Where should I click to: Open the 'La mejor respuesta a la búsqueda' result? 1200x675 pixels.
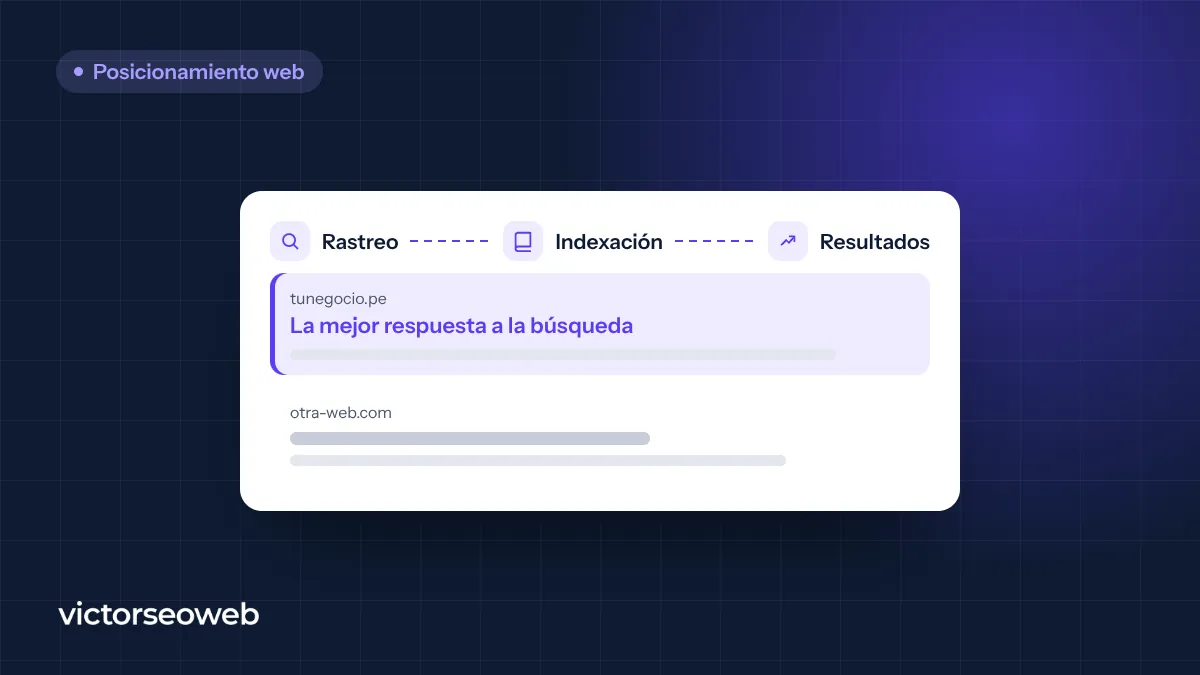click(x=461, y=325)
